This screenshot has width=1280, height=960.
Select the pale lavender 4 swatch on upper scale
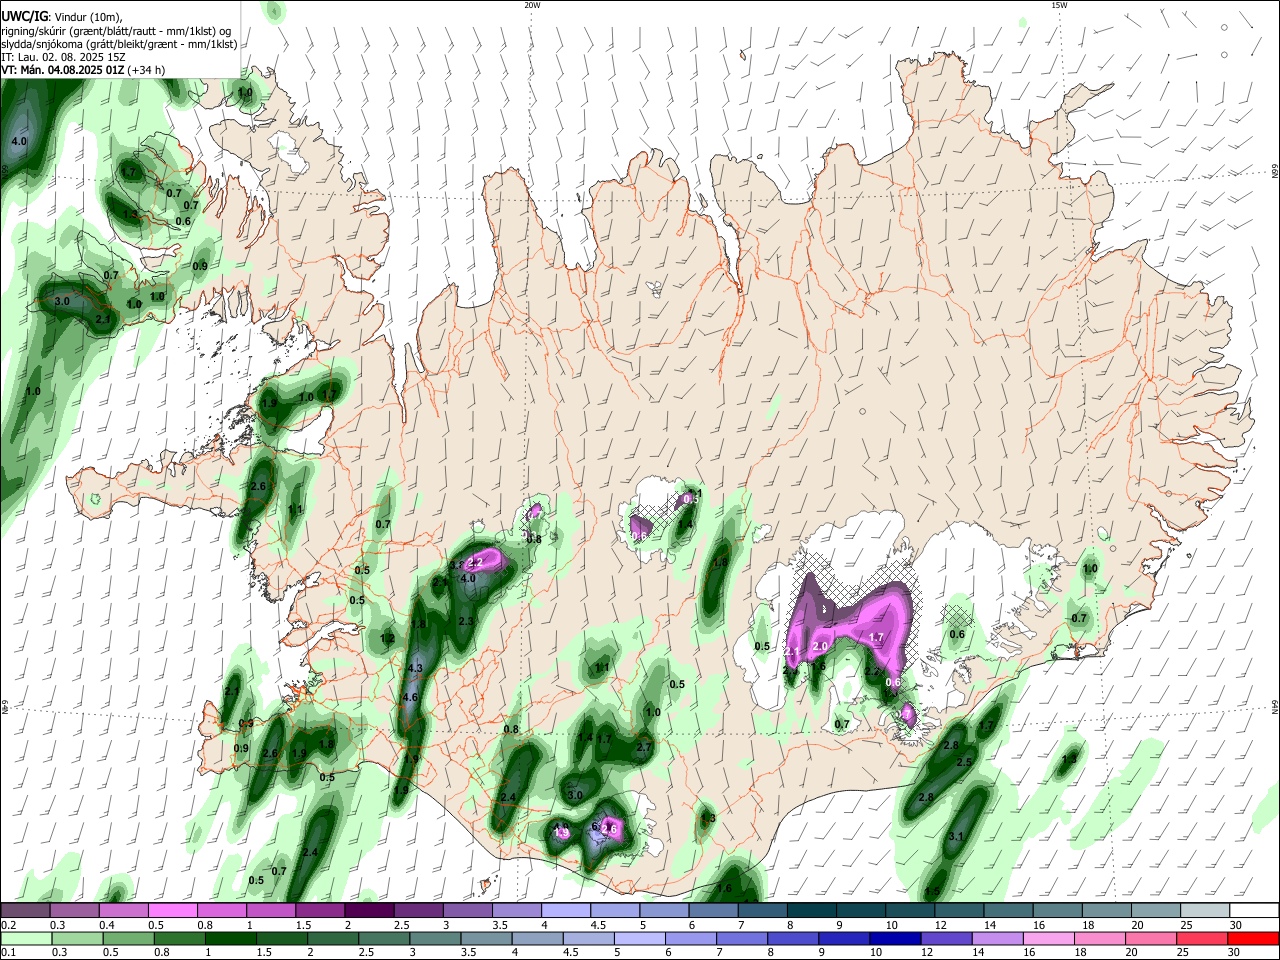point(566,911)
